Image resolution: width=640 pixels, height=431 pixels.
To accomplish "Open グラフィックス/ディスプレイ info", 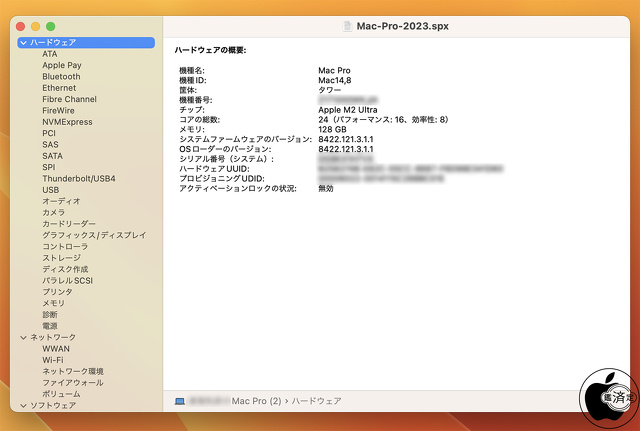I will point(94,235).
